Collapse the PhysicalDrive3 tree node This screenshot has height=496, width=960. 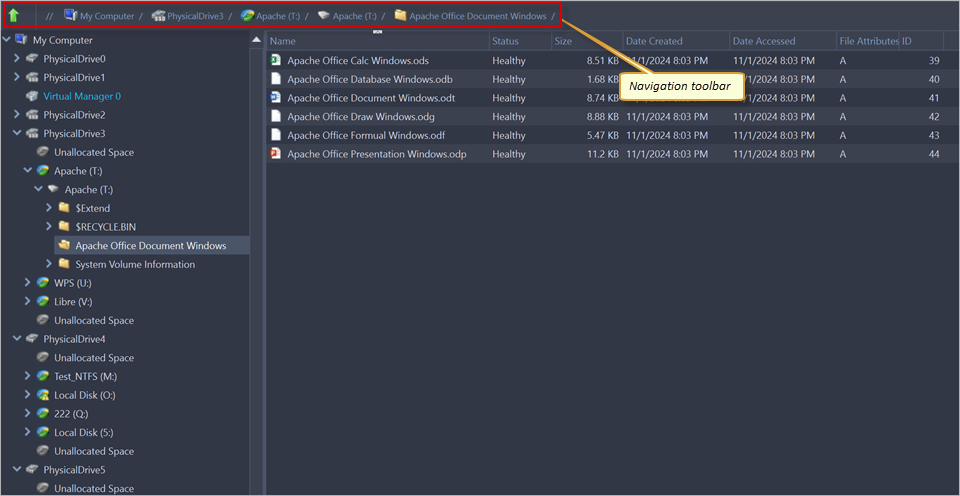17,133
